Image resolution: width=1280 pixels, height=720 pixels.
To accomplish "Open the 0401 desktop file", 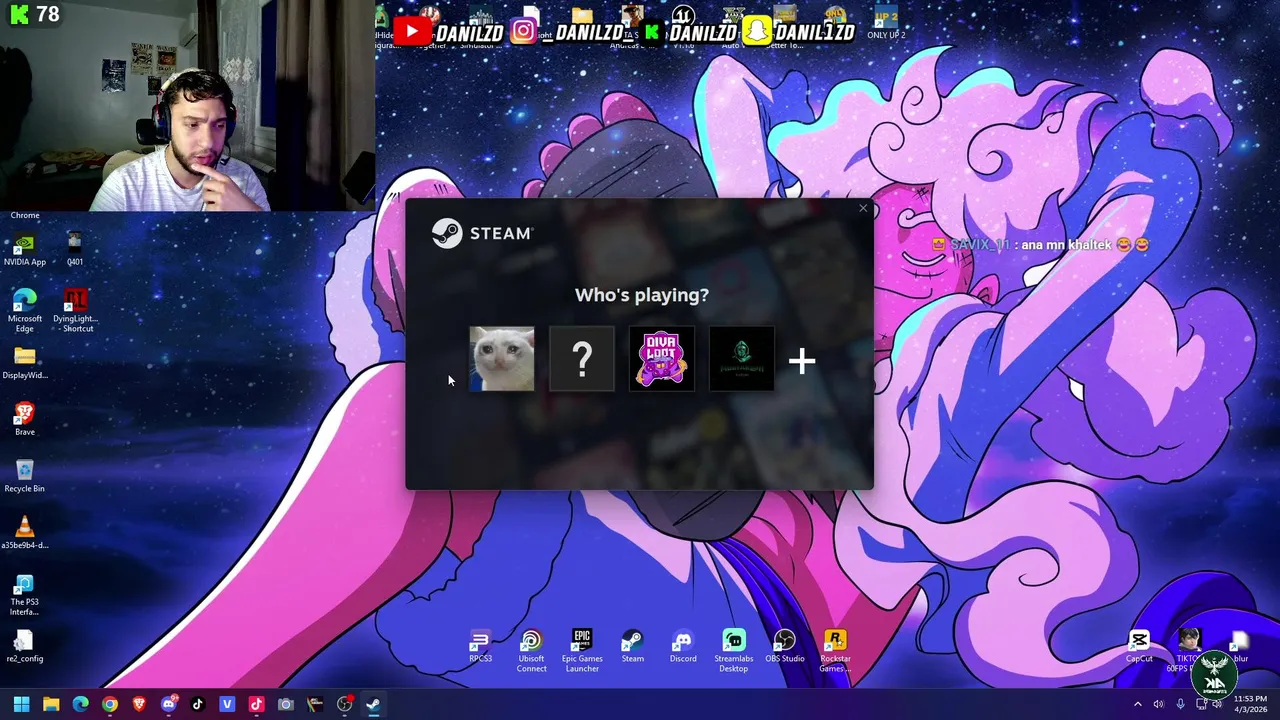I will click(75, 250).
